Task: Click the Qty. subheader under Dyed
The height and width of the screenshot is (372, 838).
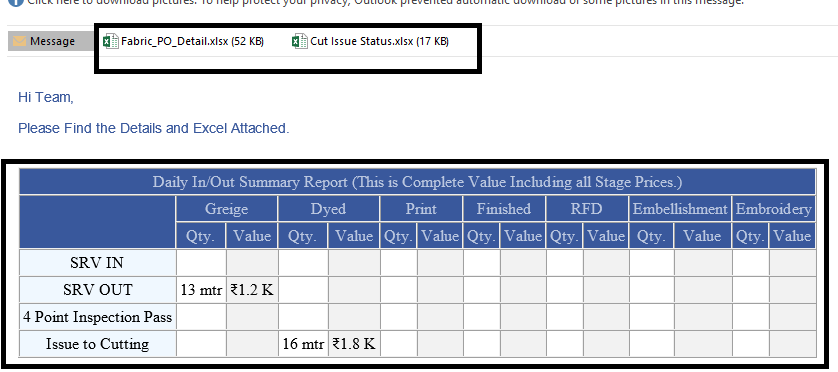Action: (x=303, y=236)
